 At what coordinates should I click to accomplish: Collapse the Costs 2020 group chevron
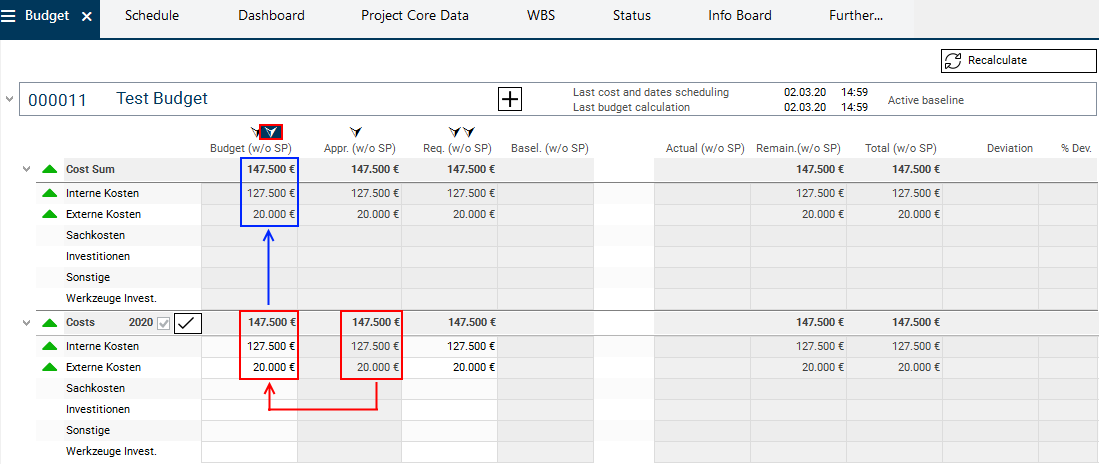point(27,323)
